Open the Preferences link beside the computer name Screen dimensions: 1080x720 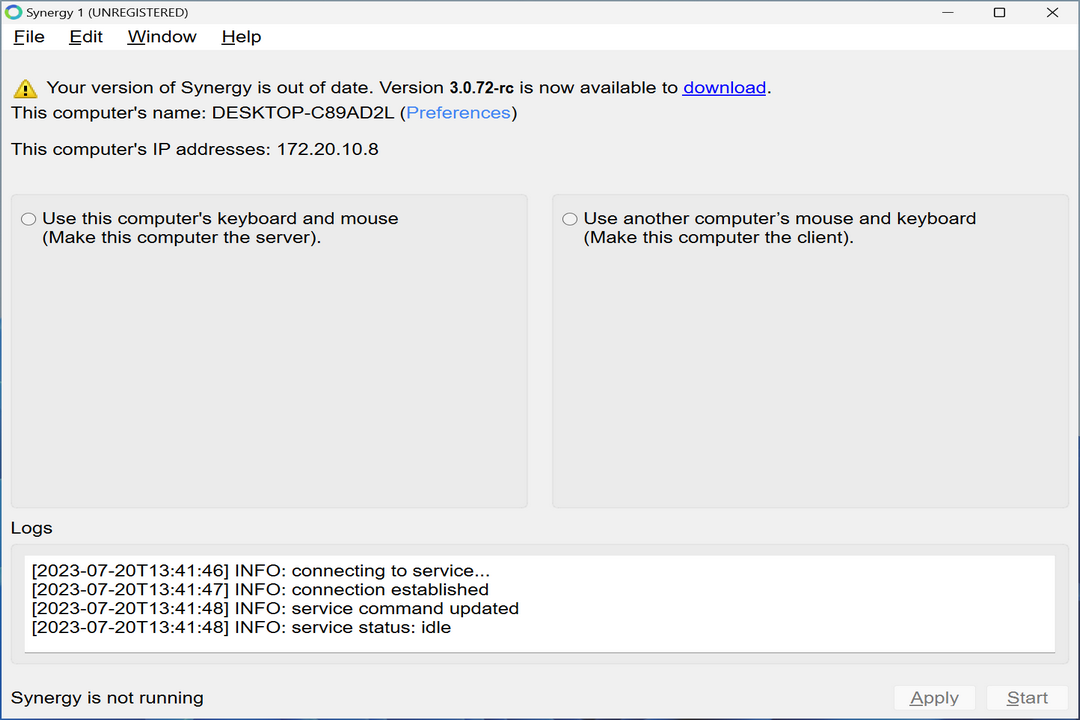pos(458,113)
